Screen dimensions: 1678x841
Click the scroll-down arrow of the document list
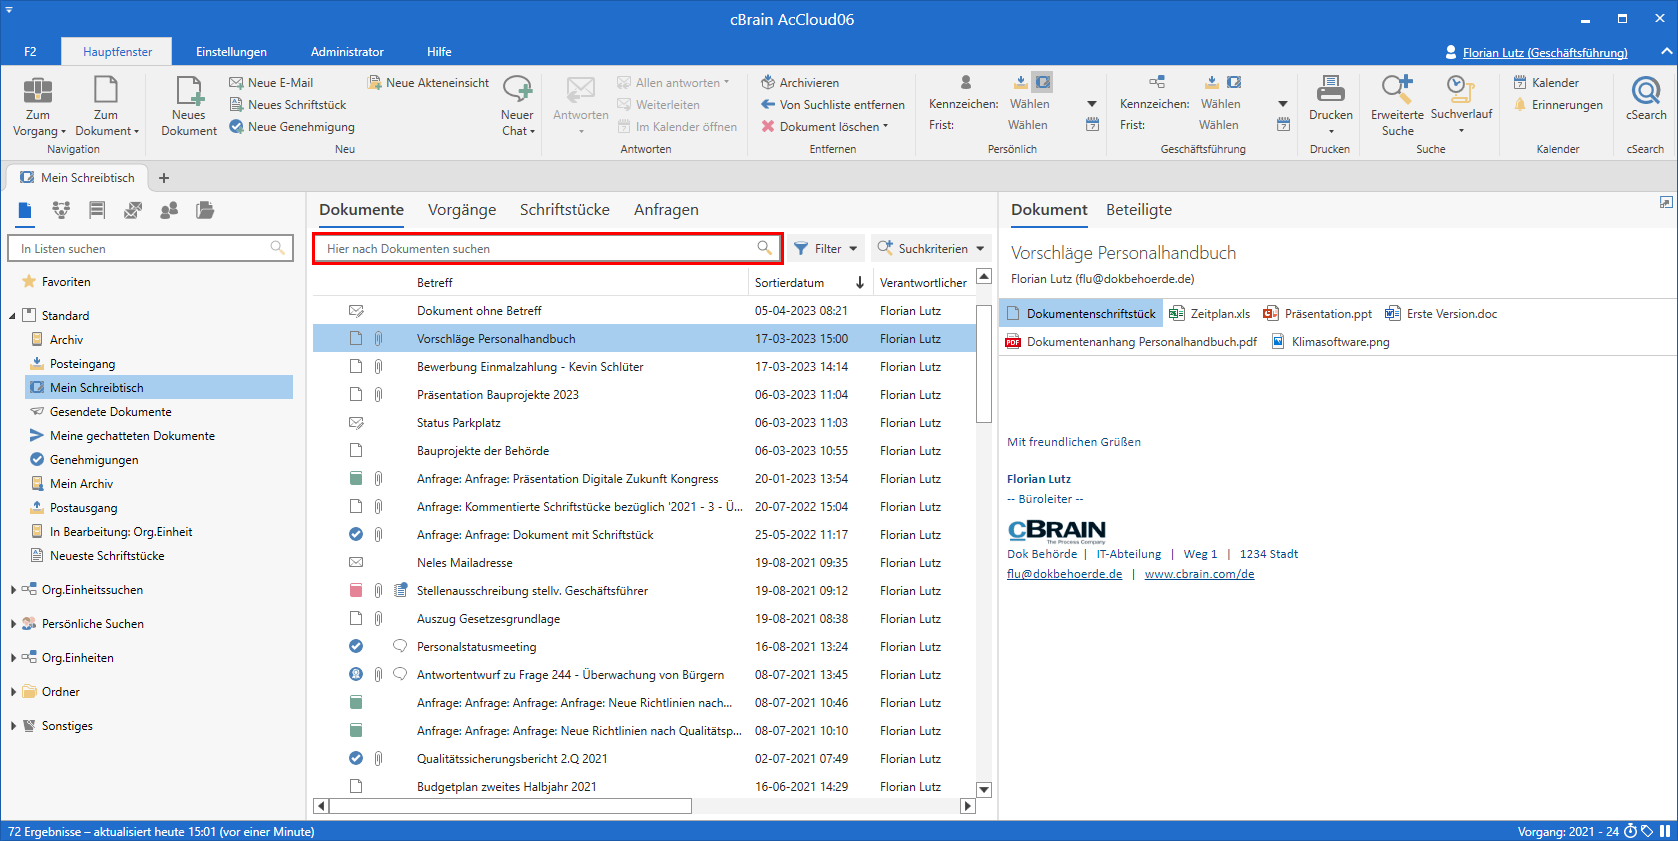pos(984,790)
